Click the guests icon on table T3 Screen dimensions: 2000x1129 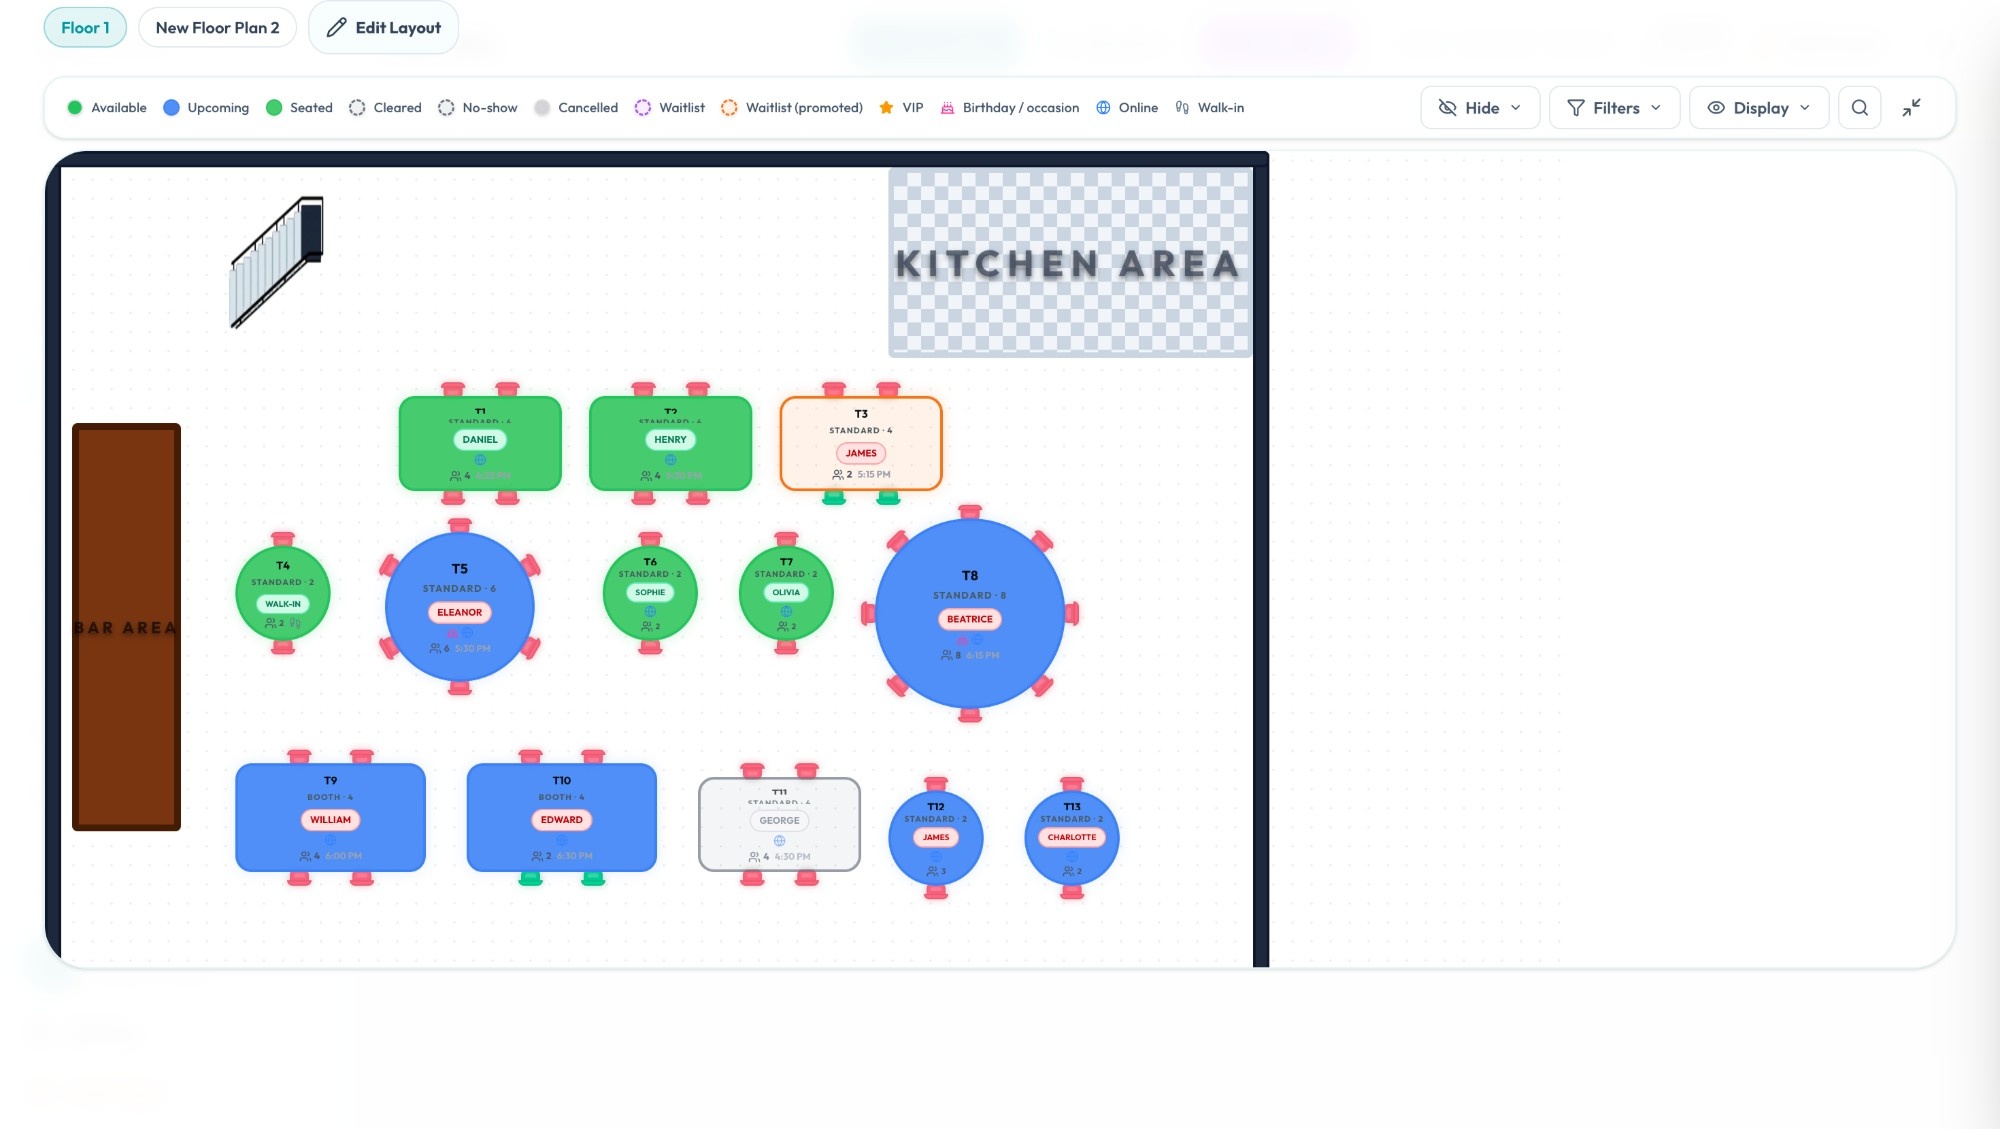(838, 475)
